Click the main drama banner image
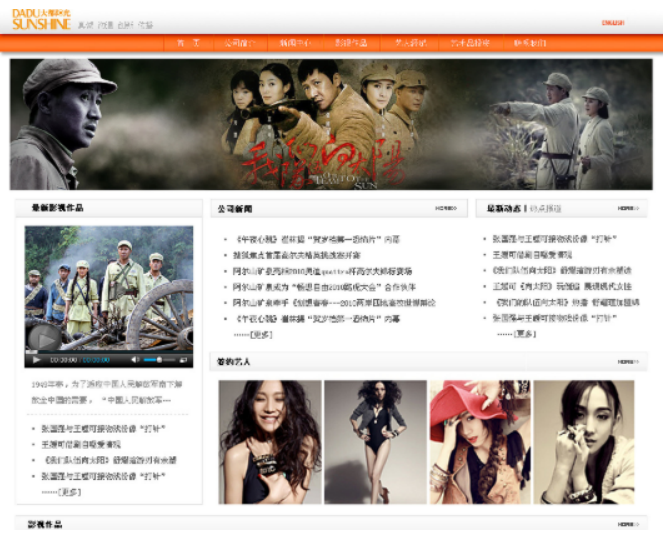The image size is (666, 536). (331, 124)
